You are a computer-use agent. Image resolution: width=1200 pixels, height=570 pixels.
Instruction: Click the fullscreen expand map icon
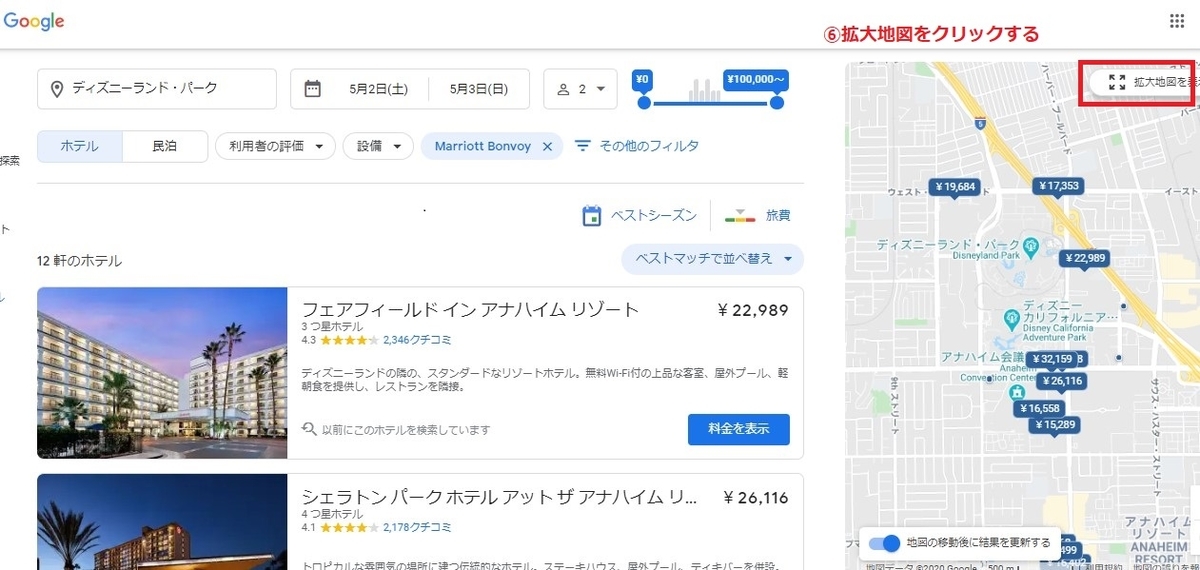point(1117,82)
